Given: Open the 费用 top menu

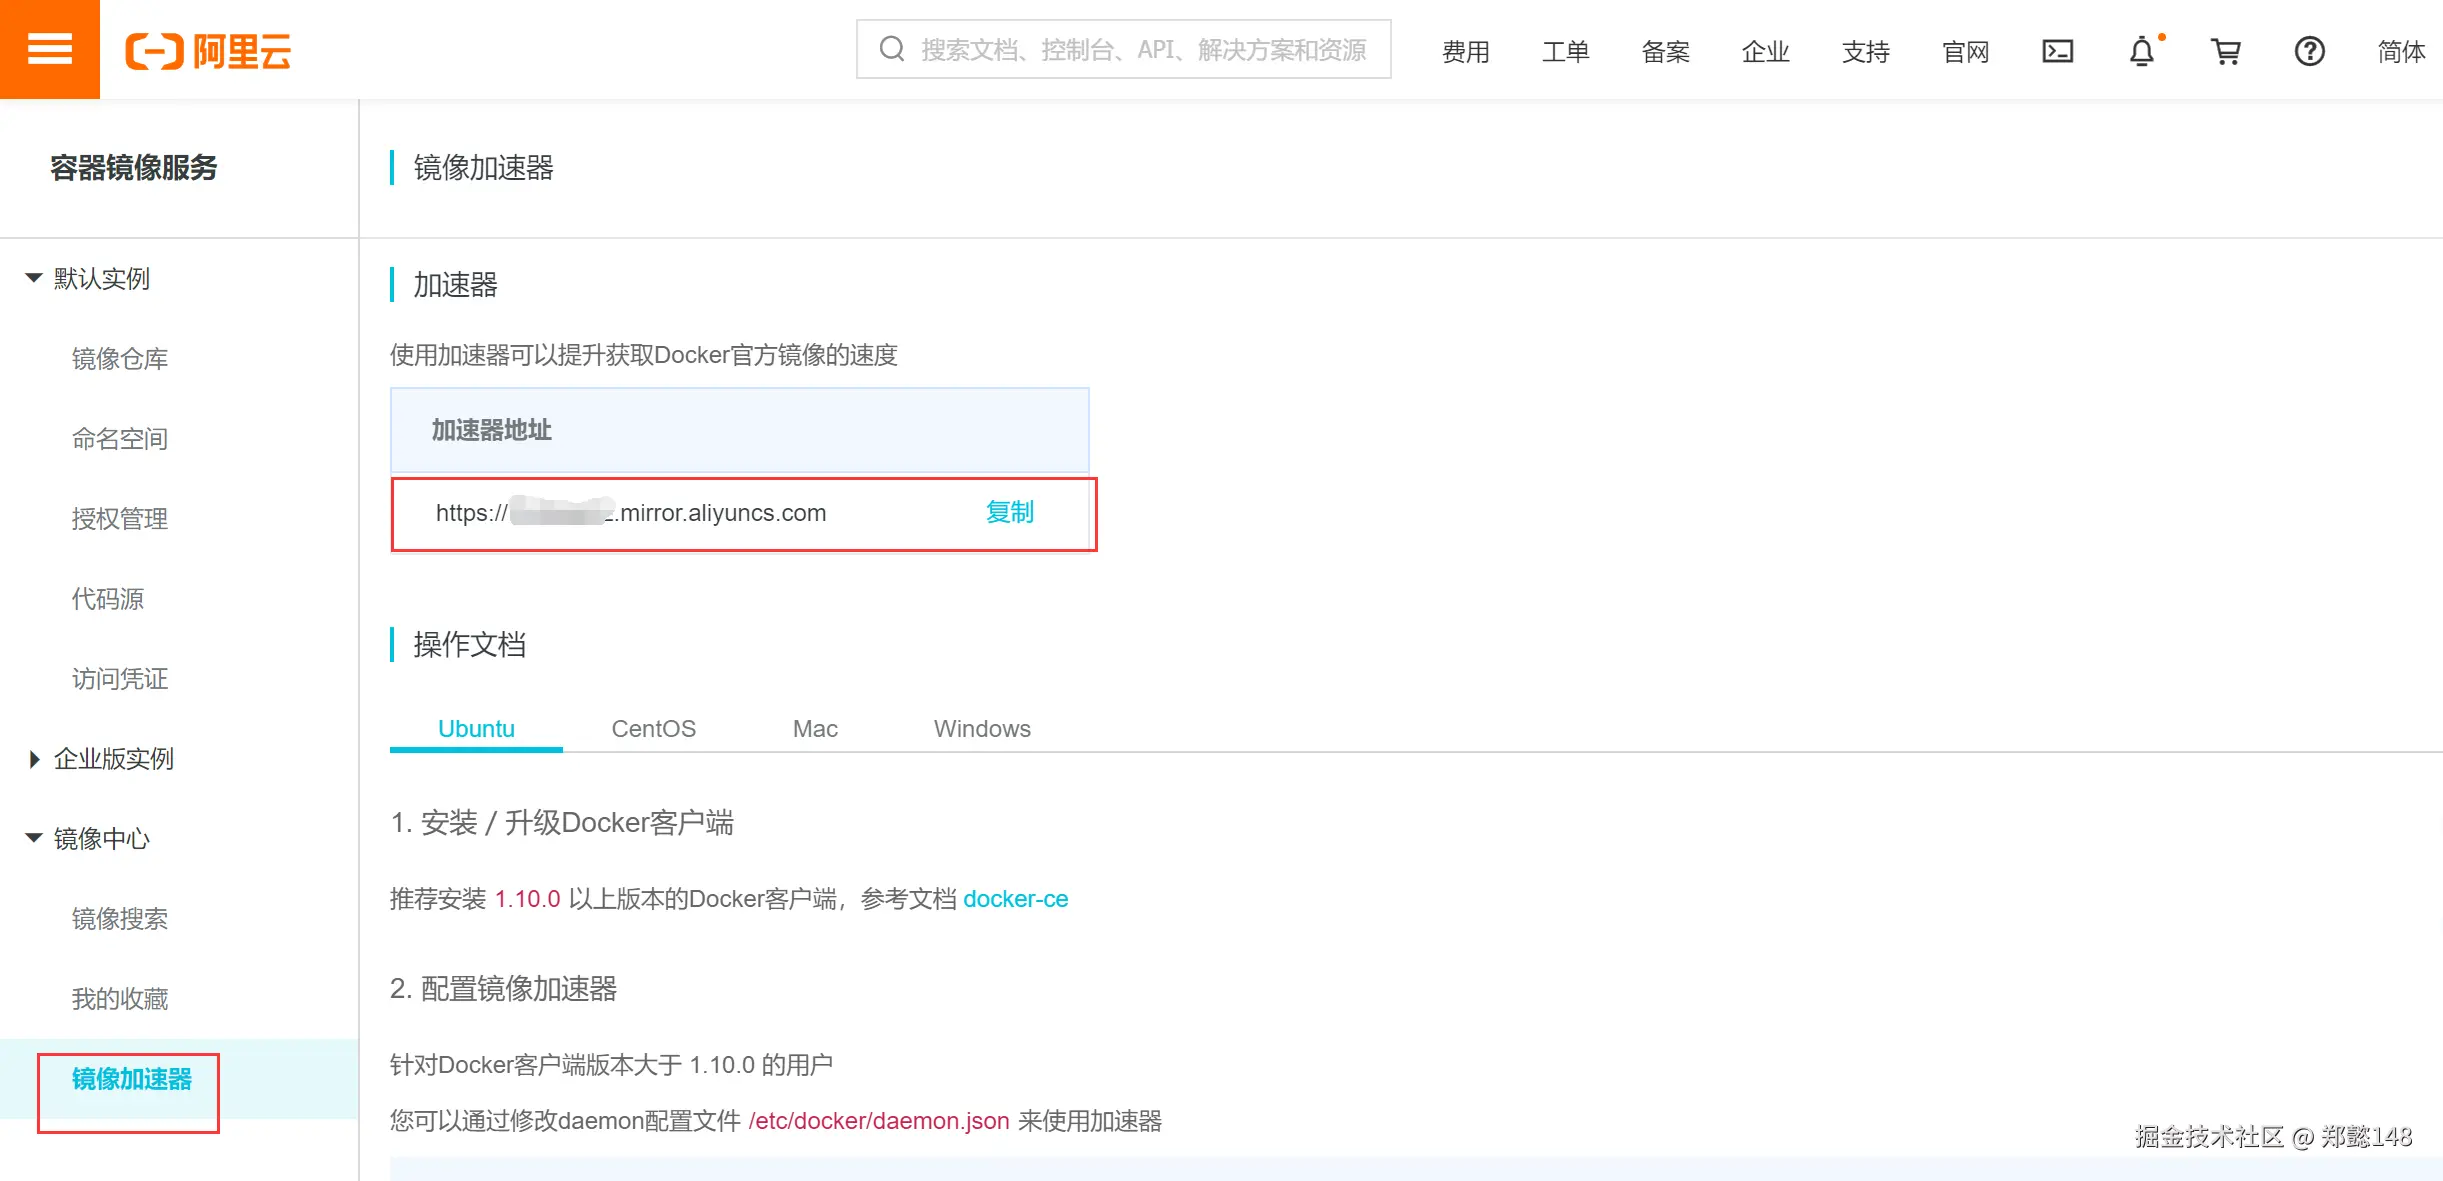Looking at the screenshot, I should coord(1466,52).
